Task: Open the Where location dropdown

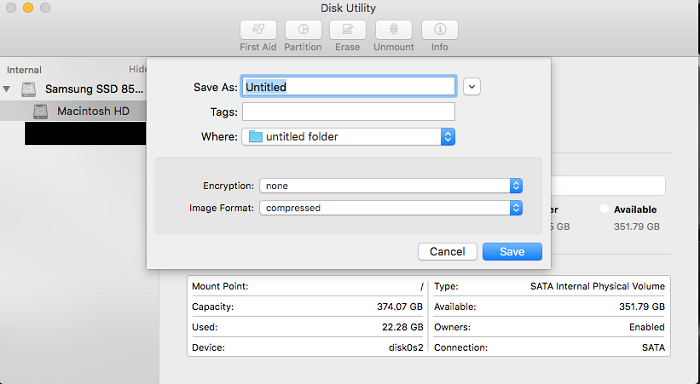Action: click(348, 137)
